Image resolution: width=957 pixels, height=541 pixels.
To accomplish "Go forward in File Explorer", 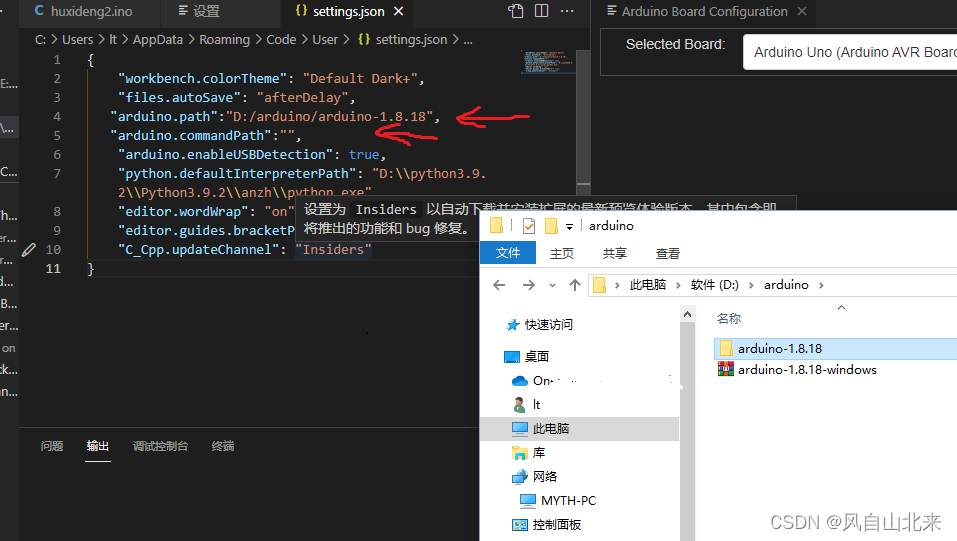I will tap(529, 285).
